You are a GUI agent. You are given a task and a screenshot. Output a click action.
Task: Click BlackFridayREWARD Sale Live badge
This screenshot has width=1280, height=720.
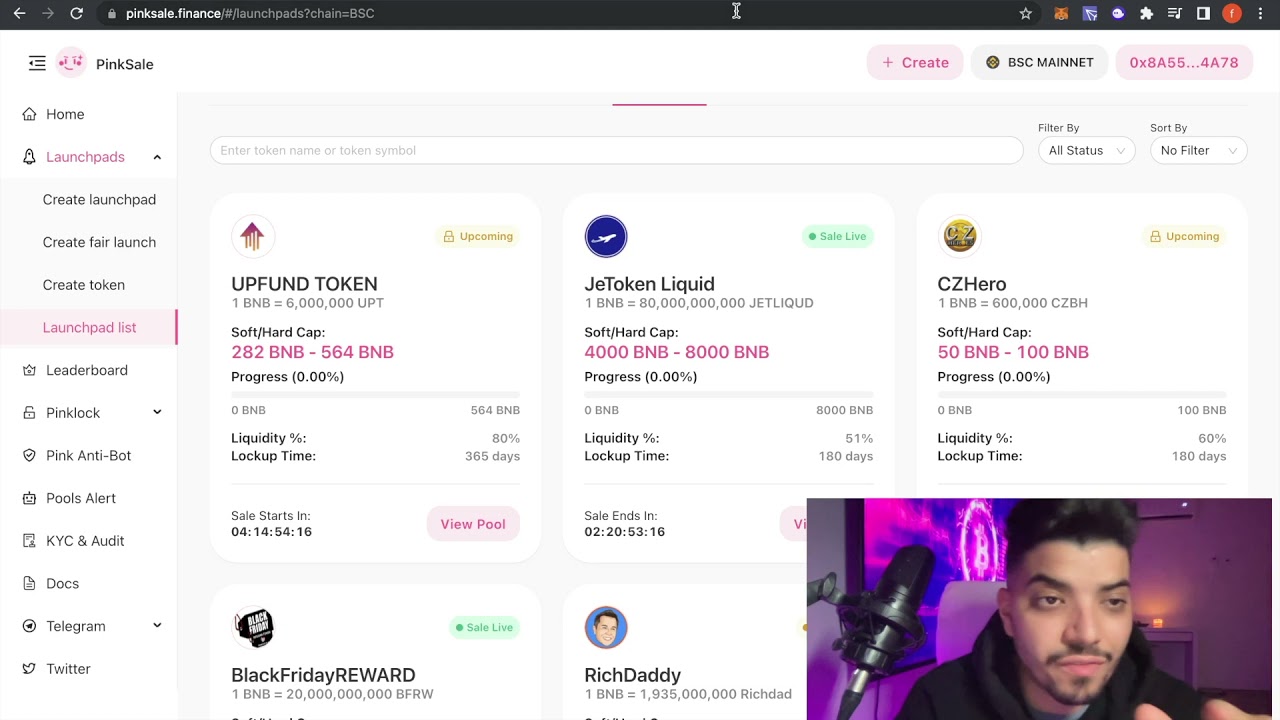[484, 627]
